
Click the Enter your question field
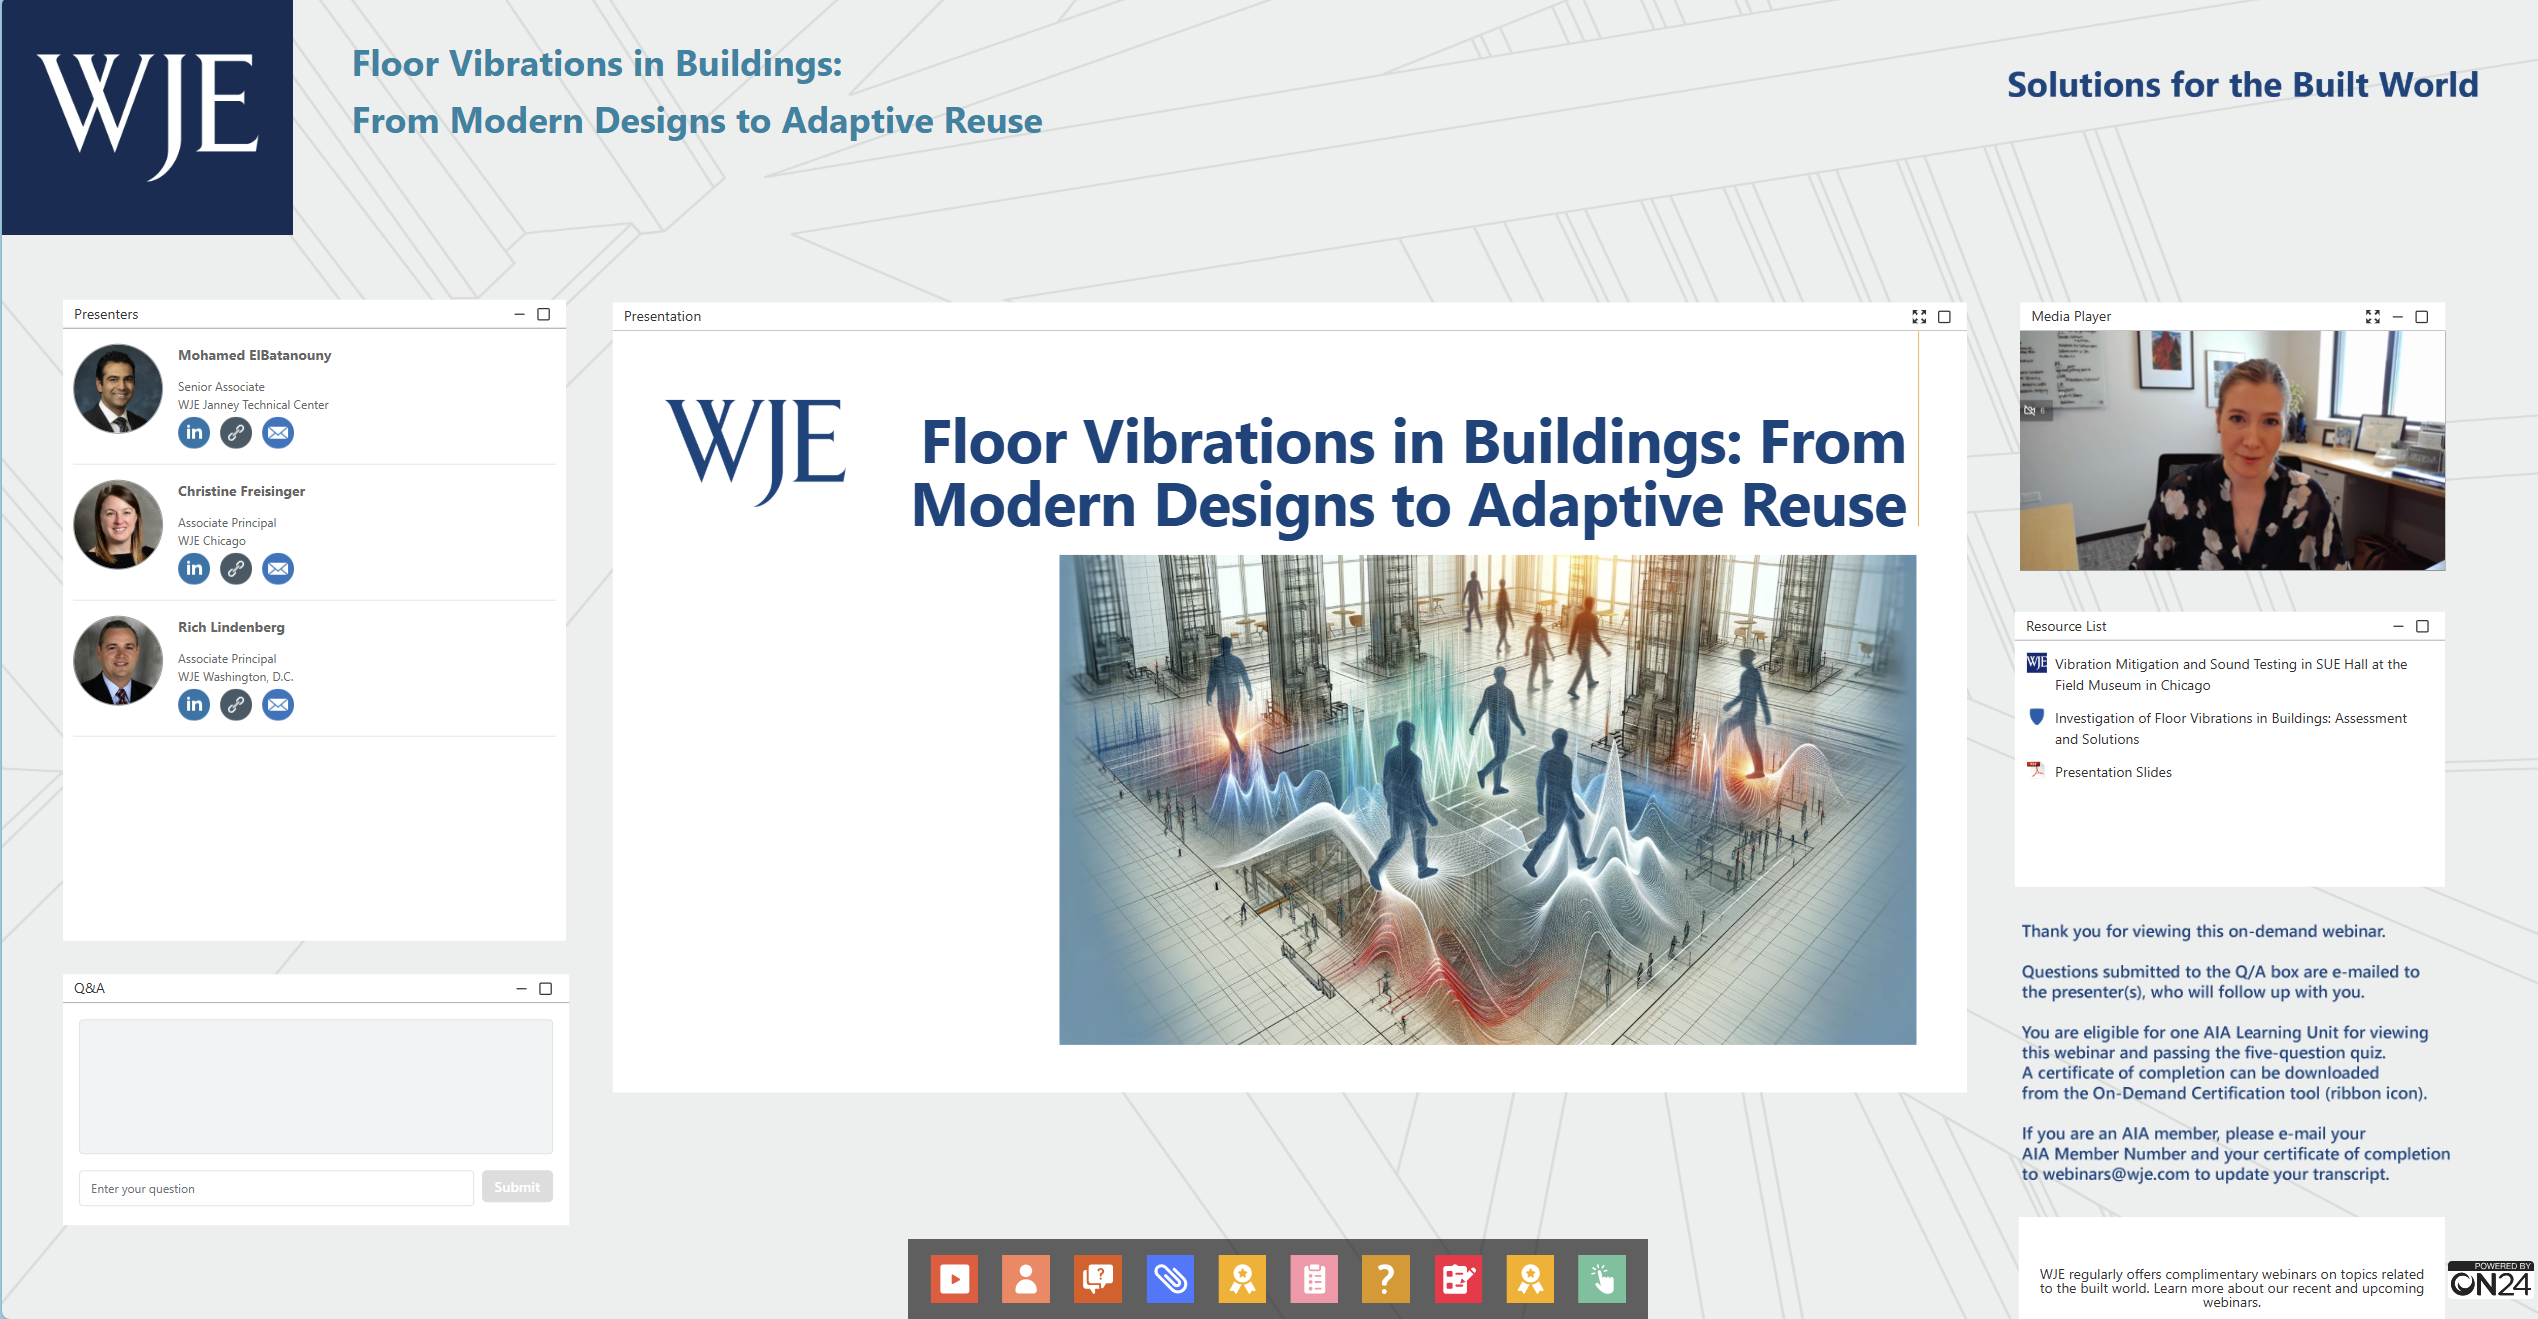(276, 1188)
